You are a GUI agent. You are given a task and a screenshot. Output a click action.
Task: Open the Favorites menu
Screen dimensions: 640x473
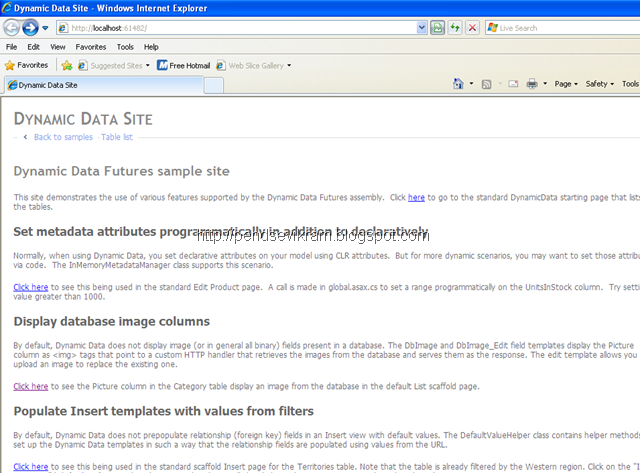[91, 47]
